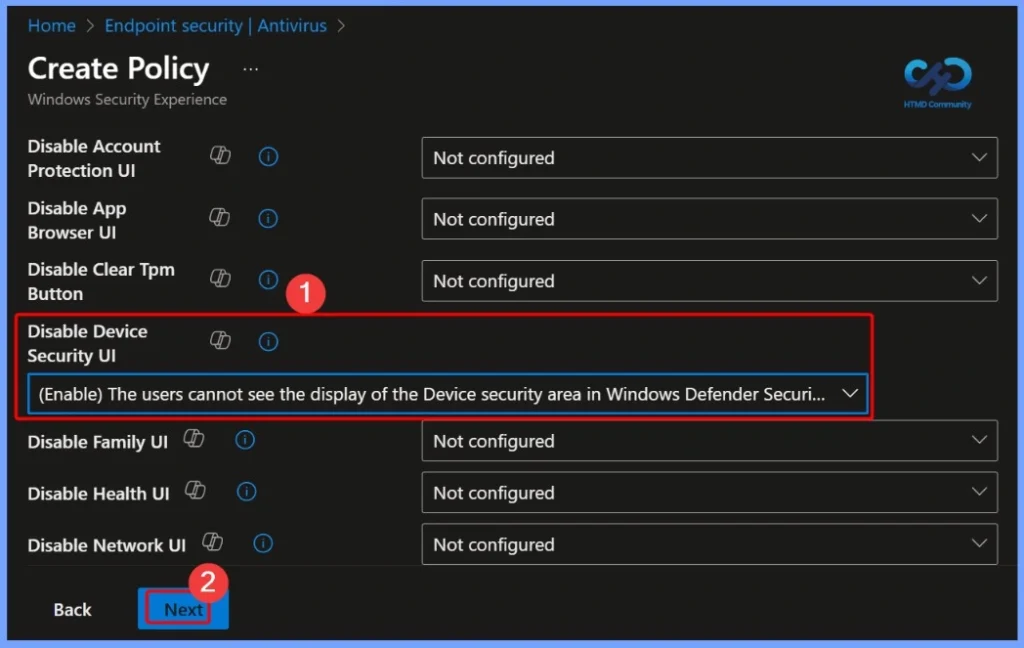Click the info icon beside Disable App Browser UI
The height and width of the screenshot is (648, 1024).
[268, 218]
